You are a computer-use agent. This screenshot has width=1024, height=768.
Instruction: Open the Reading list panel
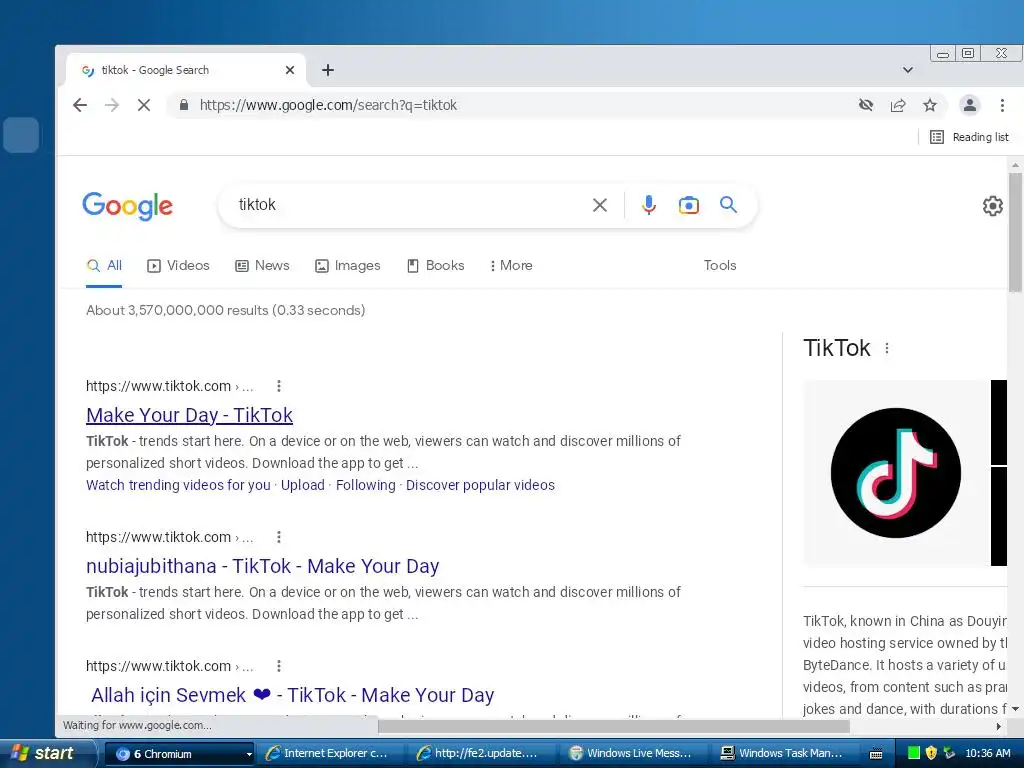point(969,137)
